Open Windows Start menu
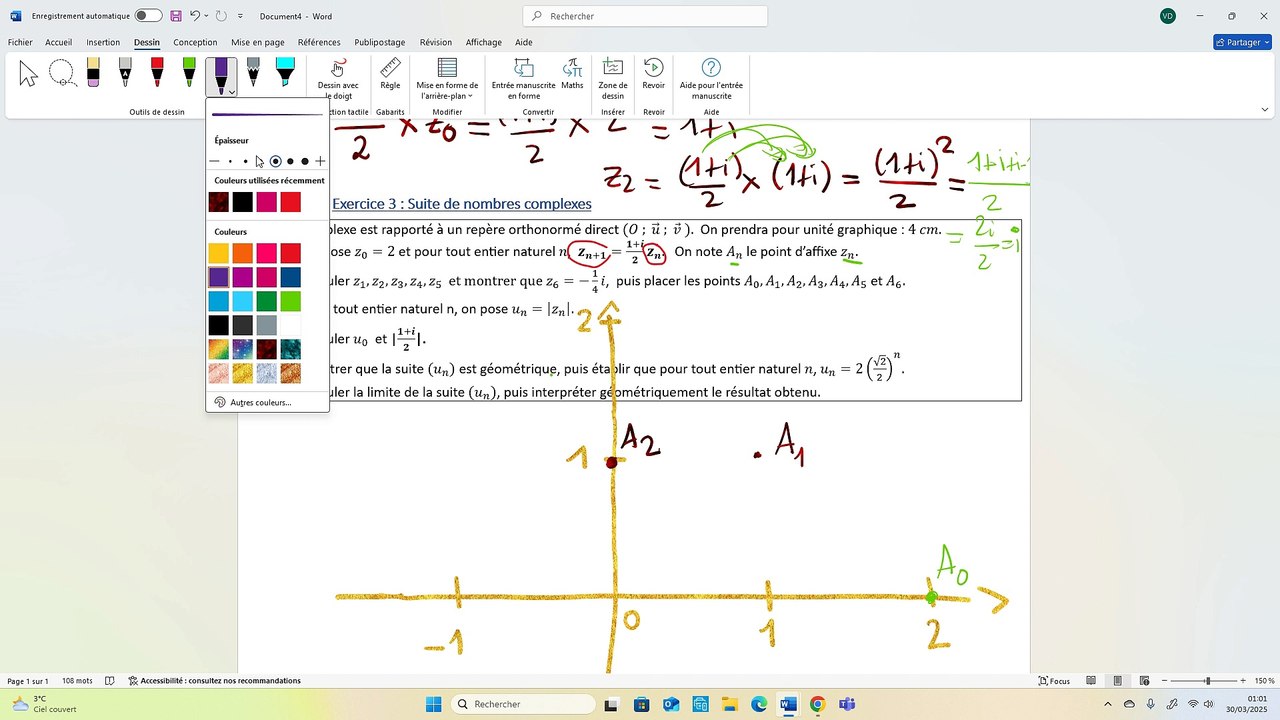 click(433, 704)
